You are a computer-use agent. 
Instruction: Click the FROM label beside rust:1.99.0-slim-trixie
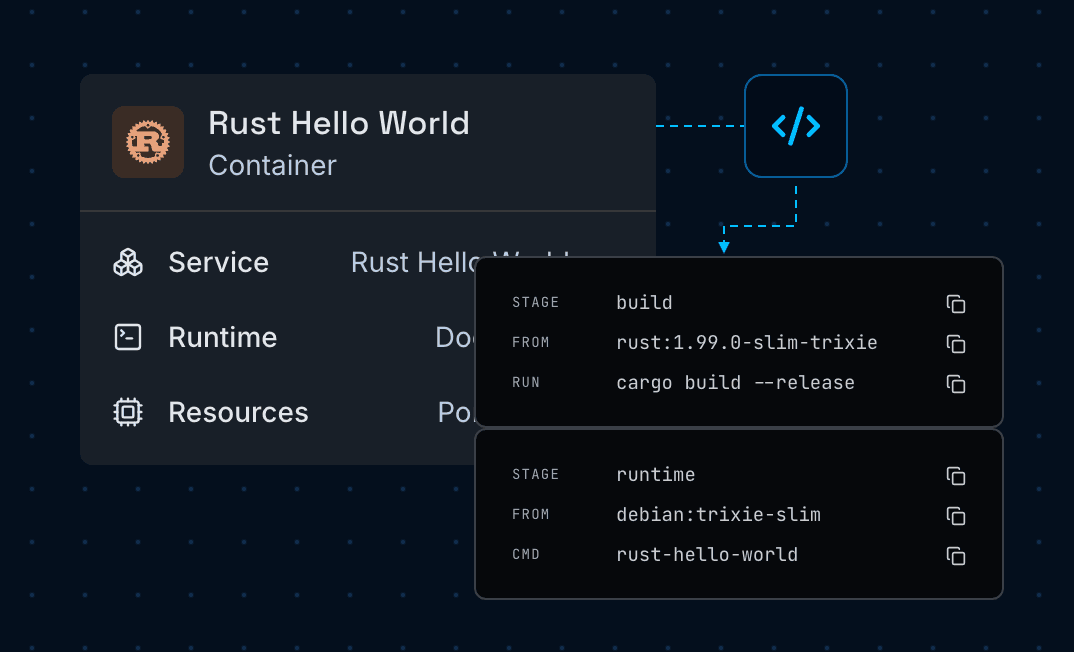(x=531, y=342)
